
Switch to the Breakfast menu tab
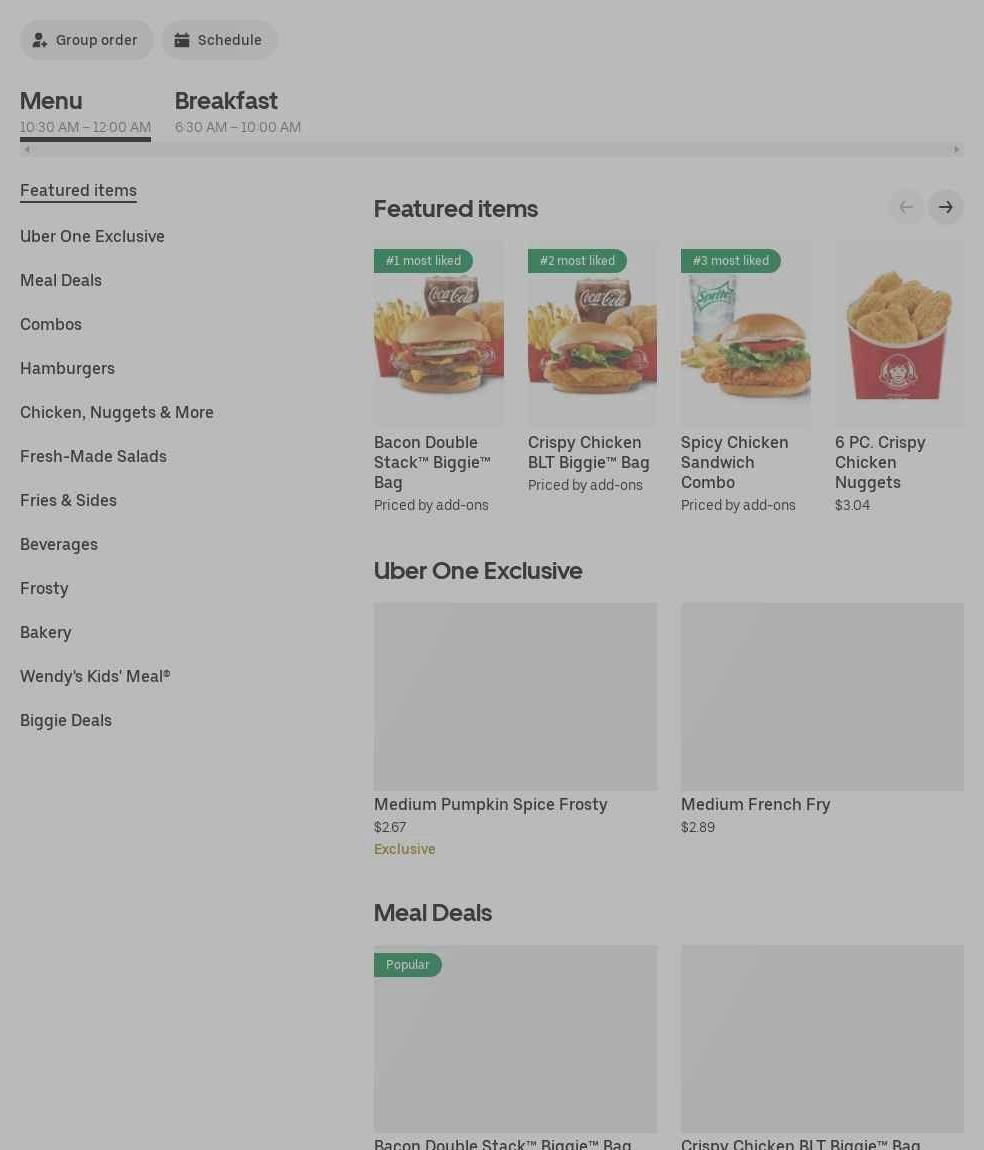click(238, 111)
